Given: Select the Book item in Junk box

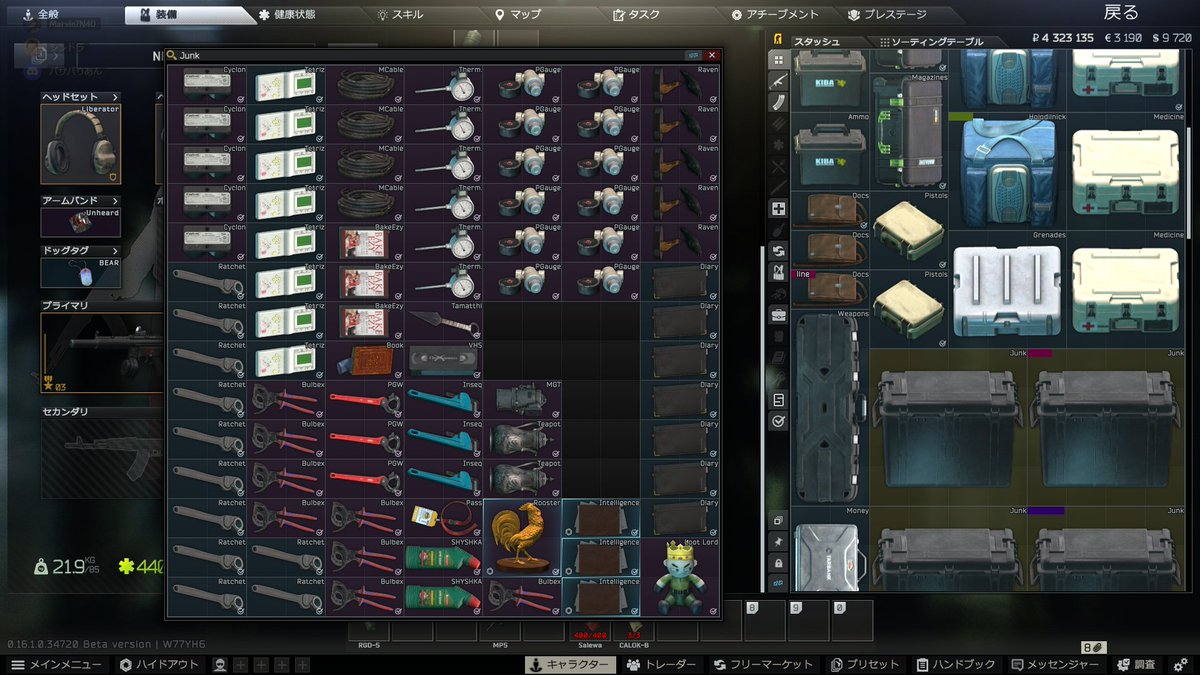Looking at the screenshot, I should point(365,360).
